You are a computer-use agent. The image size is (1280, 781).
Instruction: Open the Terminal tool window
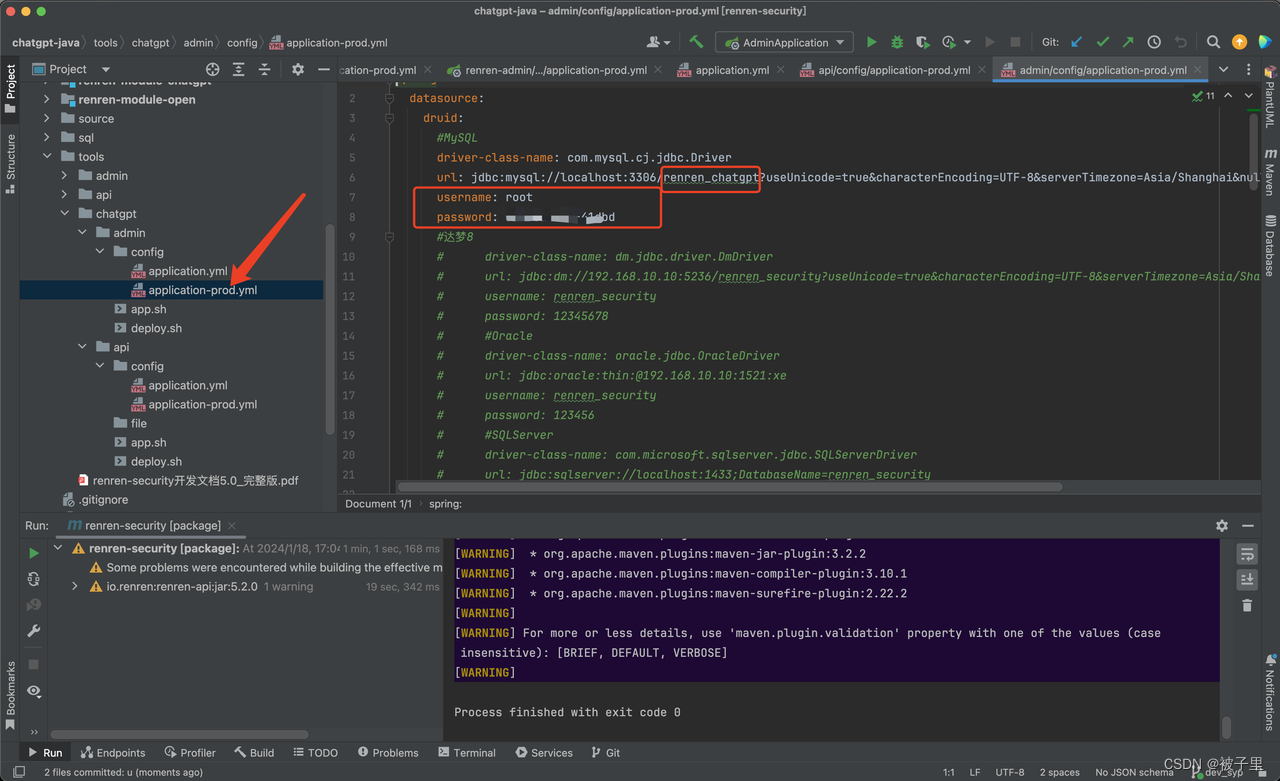[x=465, y=752]
